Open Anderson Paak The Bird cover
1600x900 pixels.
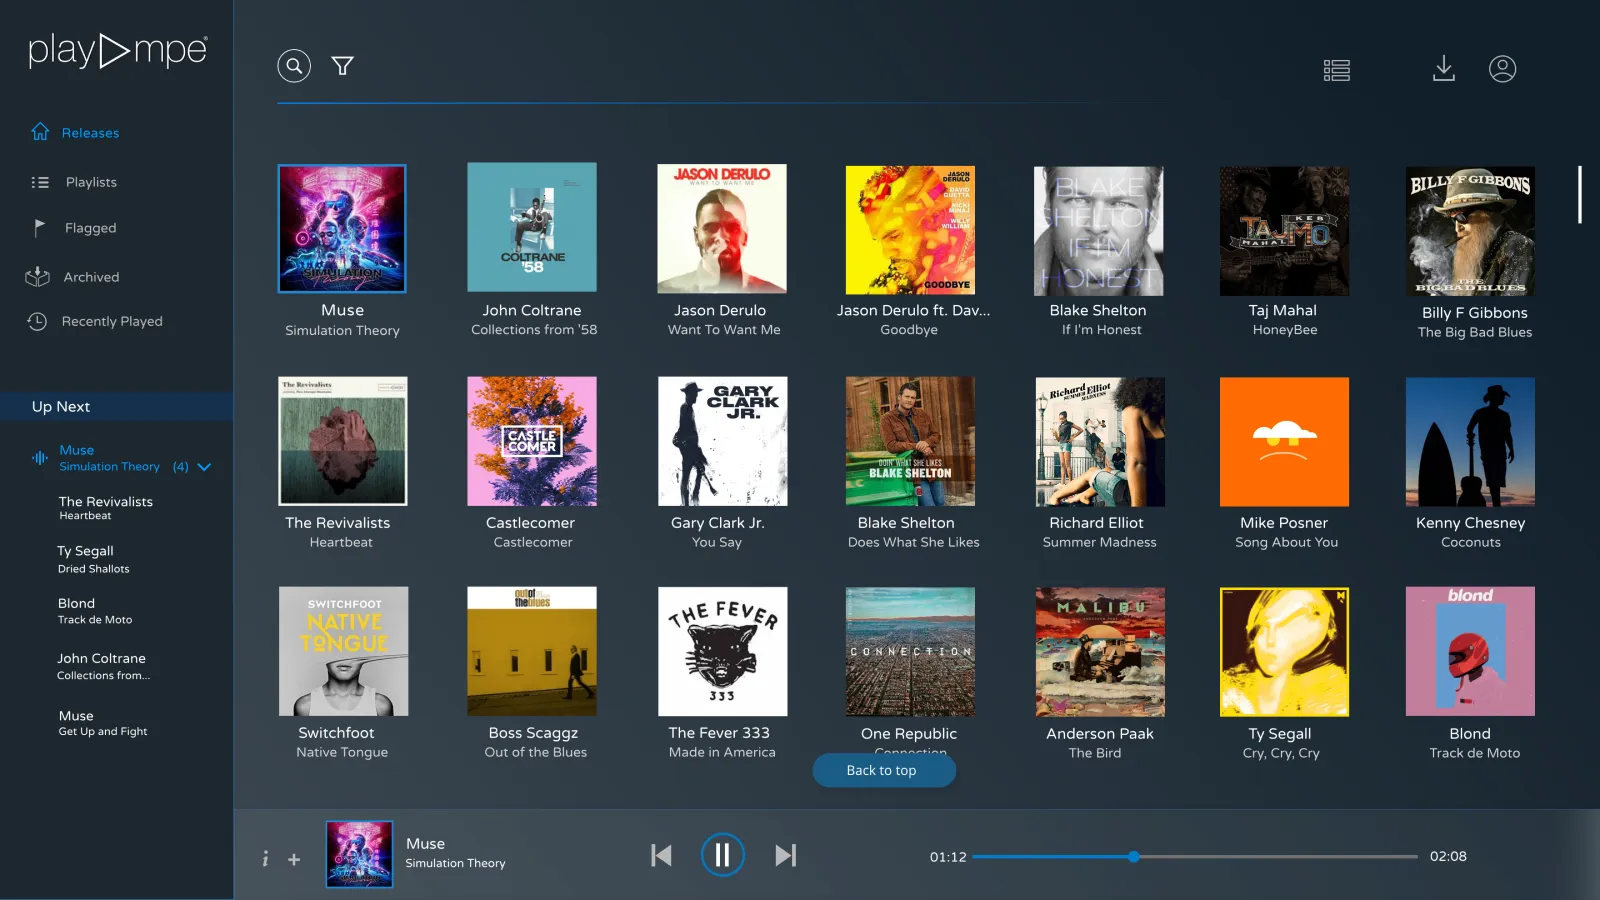point(1100,651)
